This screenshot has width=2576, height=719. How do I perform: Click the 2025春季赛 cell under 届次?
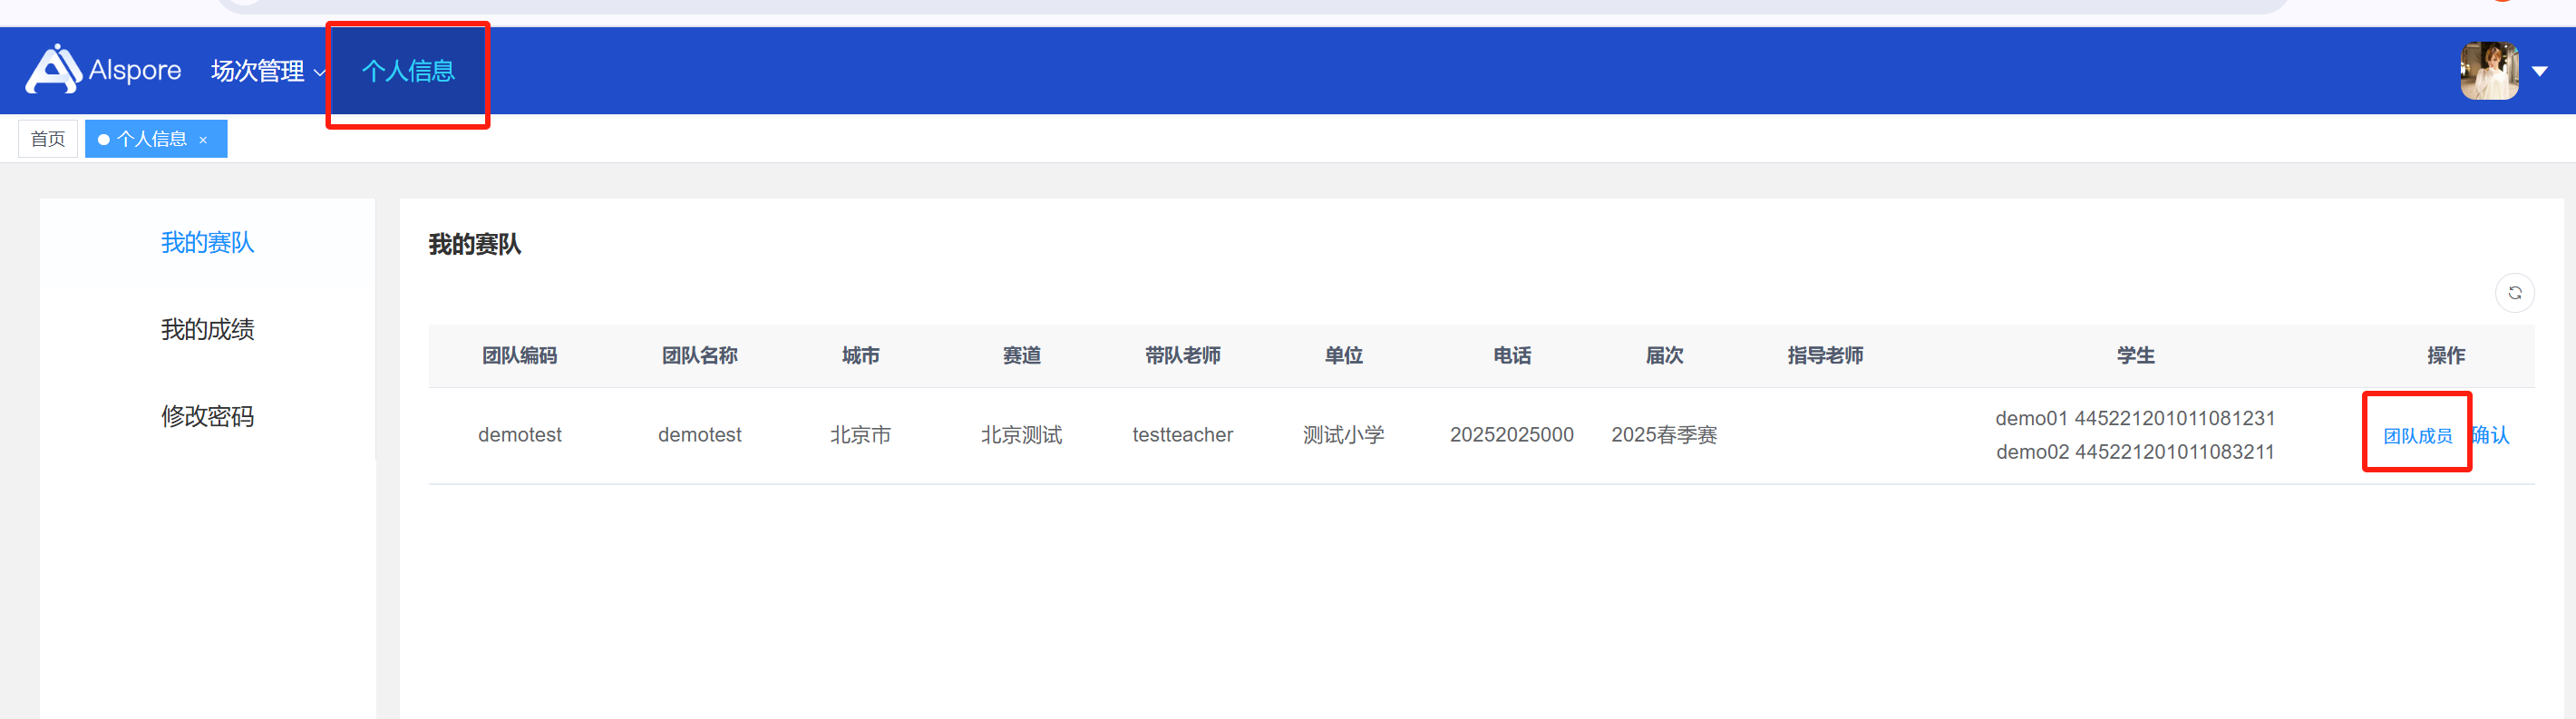point(1664,435)
